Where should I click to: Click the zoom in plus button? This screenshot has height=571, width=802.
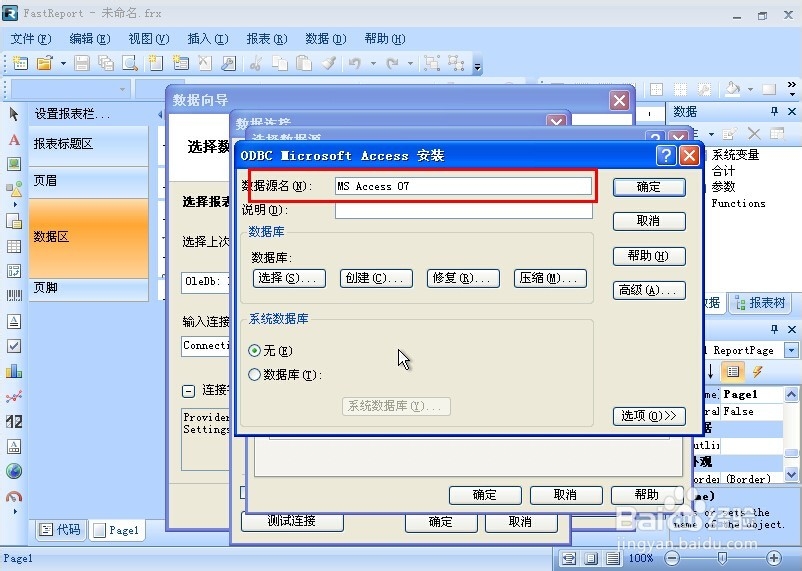coord(774,558)
